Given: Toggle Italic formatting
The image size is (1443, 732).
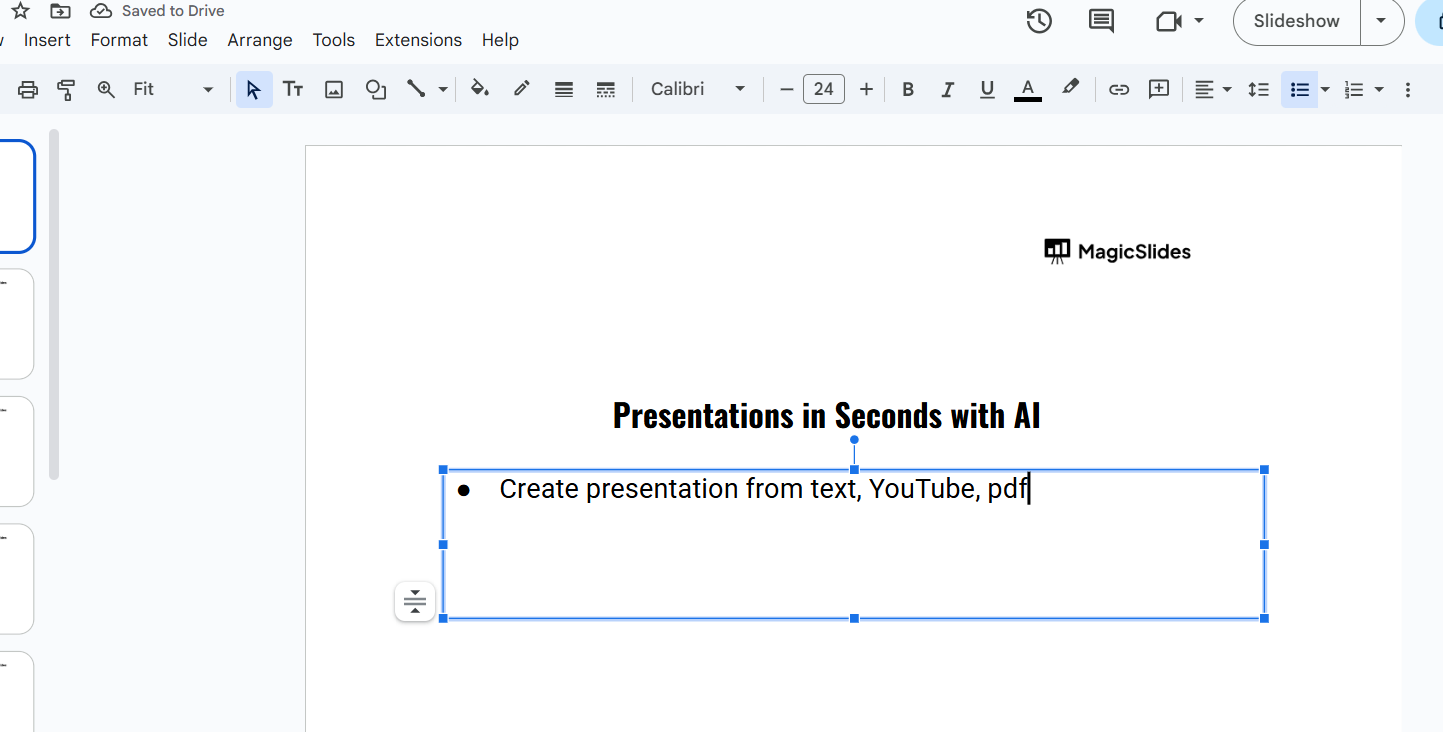Looking at the screenshot, I should (947, 89).
